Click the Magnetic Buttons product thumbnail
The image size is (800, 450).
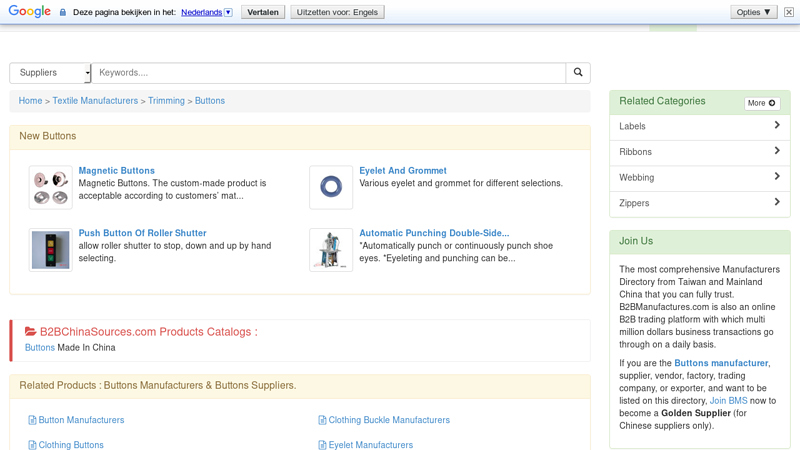point(51,187)
